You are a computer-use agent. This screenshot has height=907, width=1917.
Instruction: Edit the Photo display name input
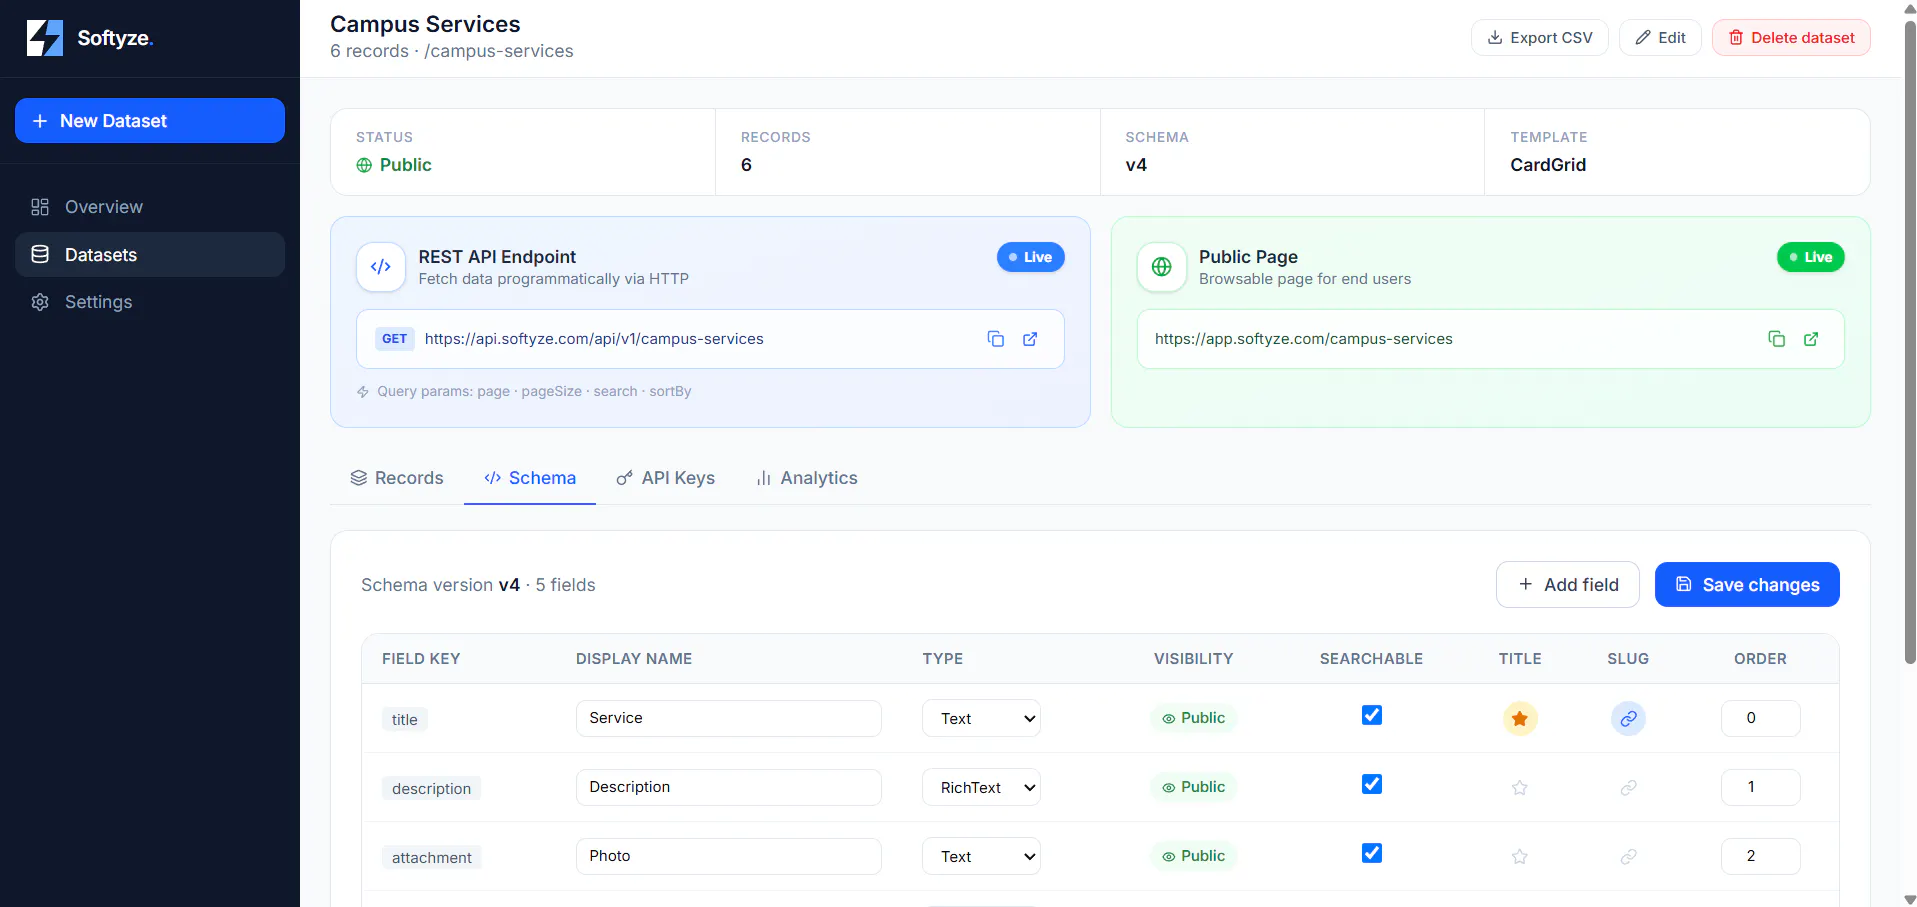click(x=729, y=856)
